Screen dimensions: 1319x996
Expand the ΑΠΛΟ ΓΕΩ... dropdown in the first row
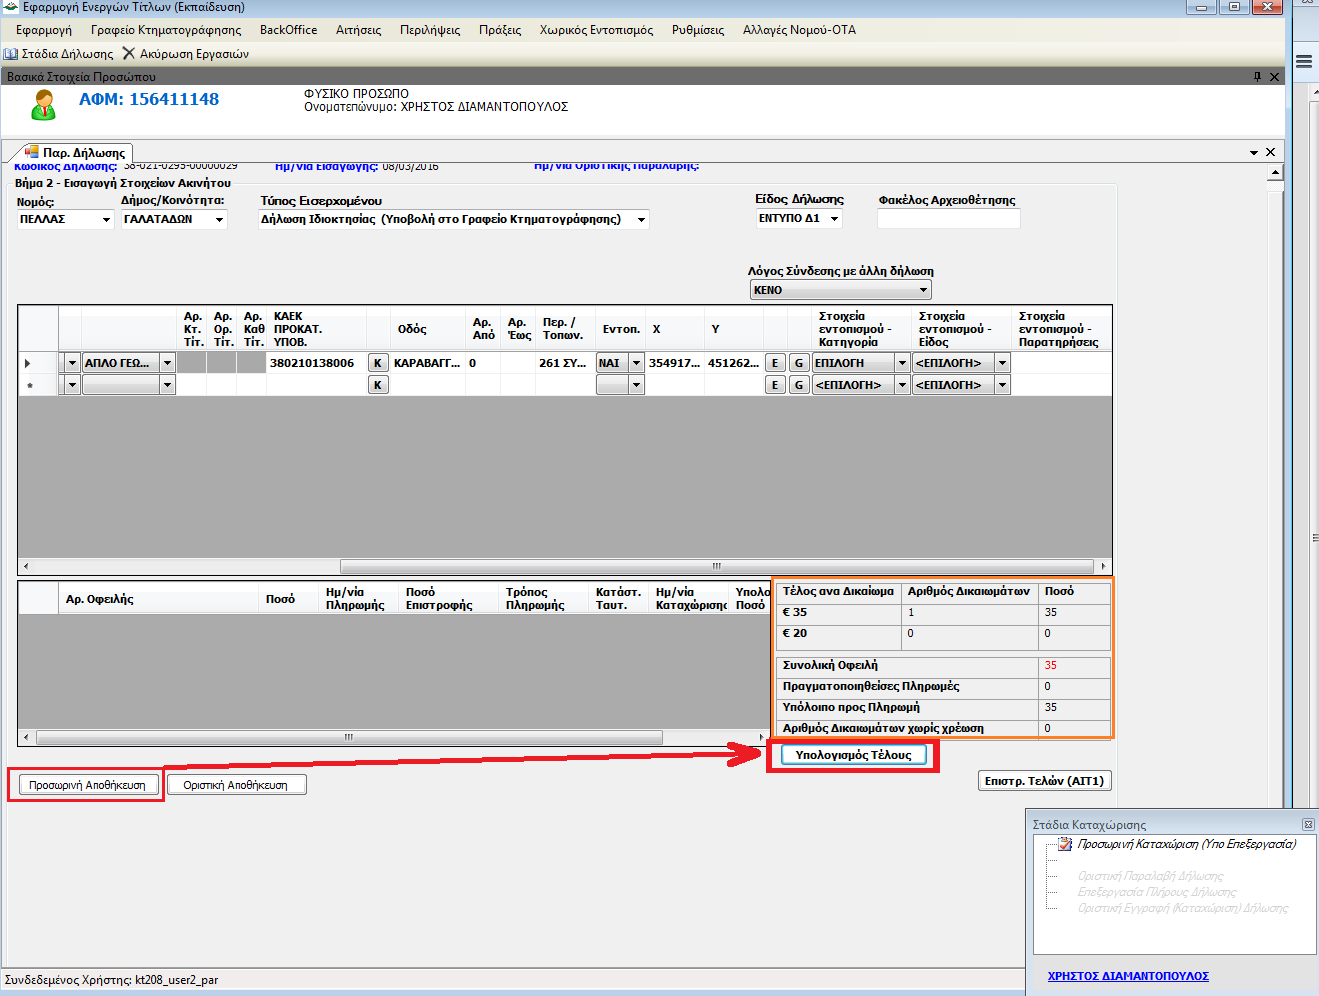(167, 363)
